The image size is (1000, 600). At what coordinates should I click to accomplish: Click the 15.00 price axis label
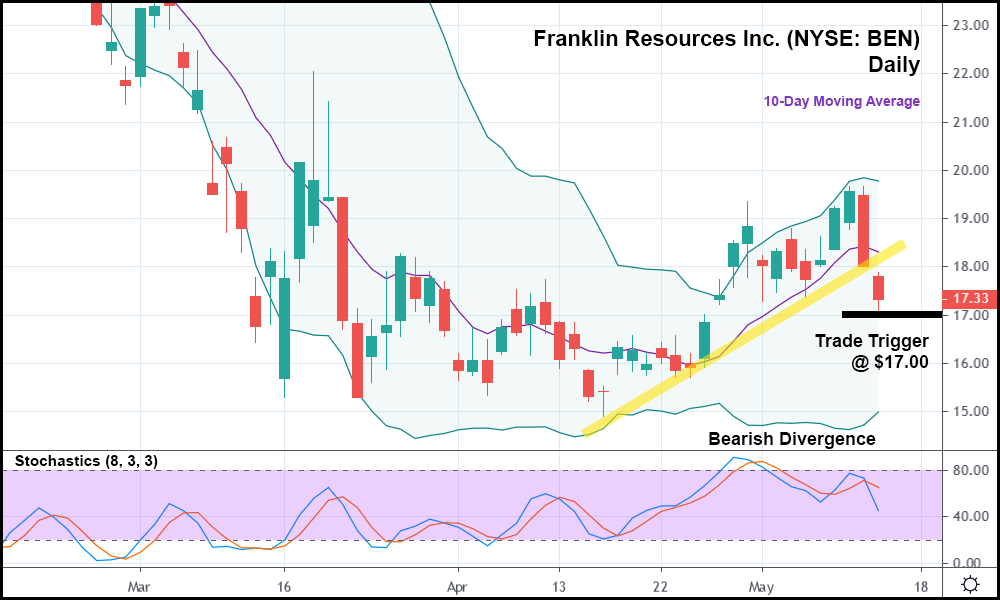[971, 411]
